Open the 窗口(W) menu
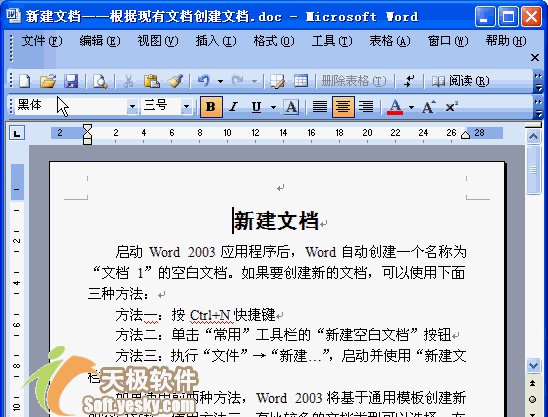 pos(448,41)
